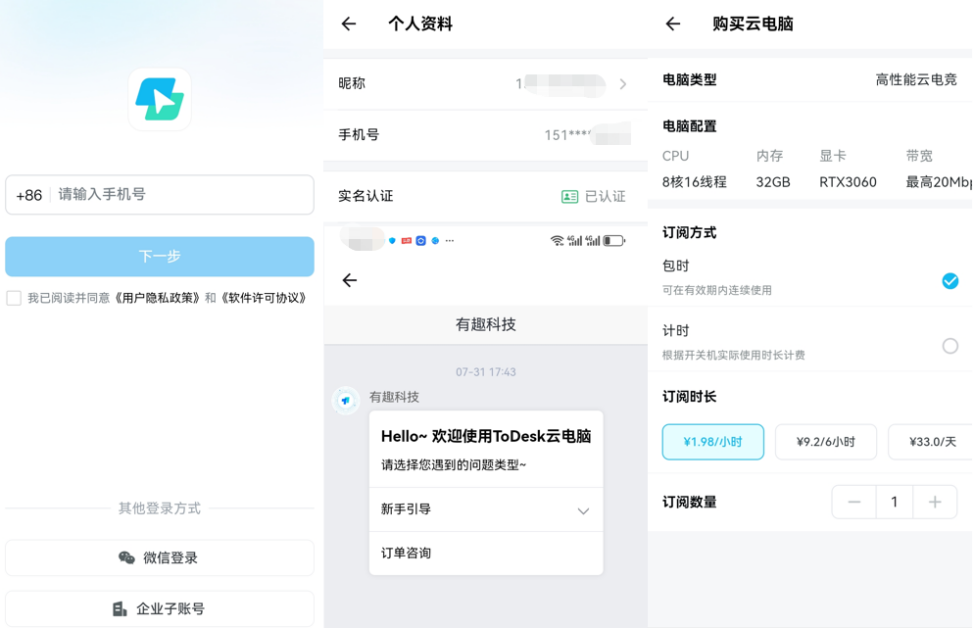Click the 有趣科技 chat title

click(486, 324)
